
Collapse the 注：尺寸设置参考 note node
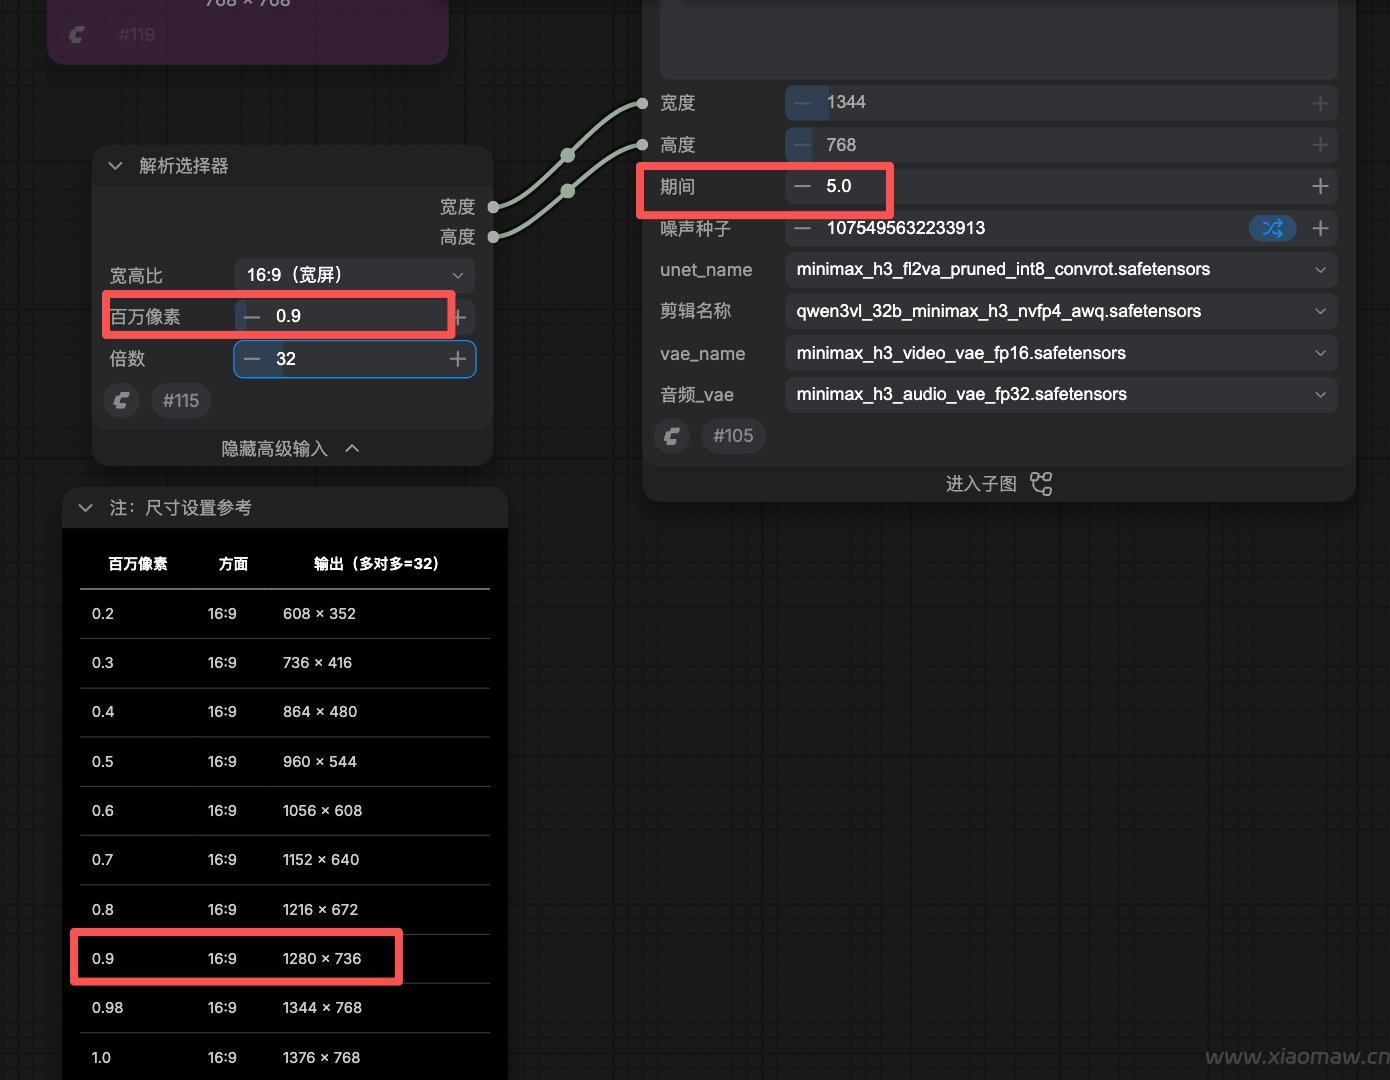pyautogui.click(x=86, y=508)
